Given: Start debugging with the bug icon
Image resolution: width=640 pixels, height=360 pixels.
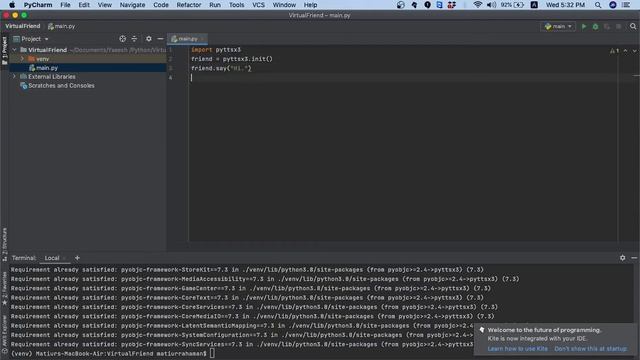Looking at the screenshot, I should [596, 27].
